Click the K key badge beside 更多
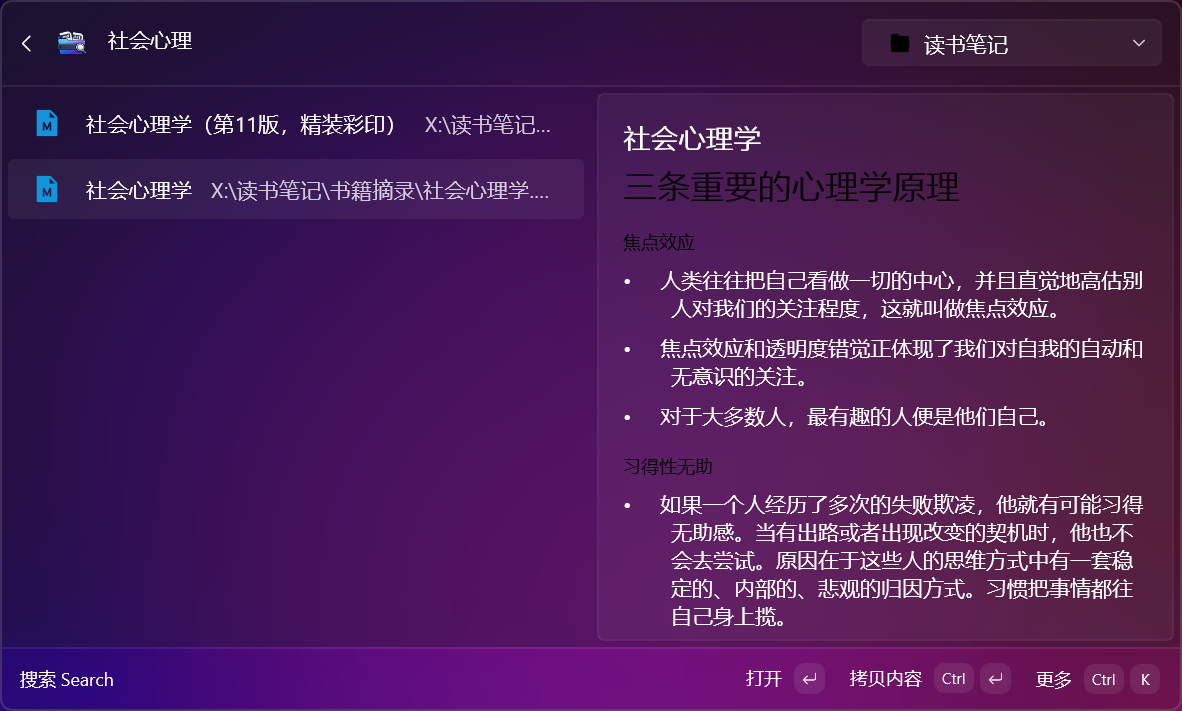 coord(1145,679)
